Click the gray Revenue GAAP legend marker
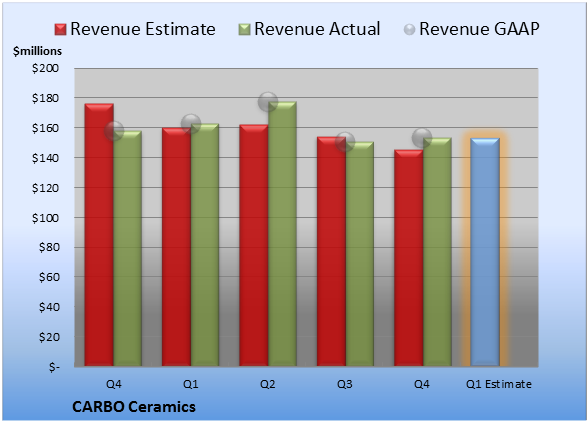The width and height of the screenshot is (588, 422). (x=410, y=29)
